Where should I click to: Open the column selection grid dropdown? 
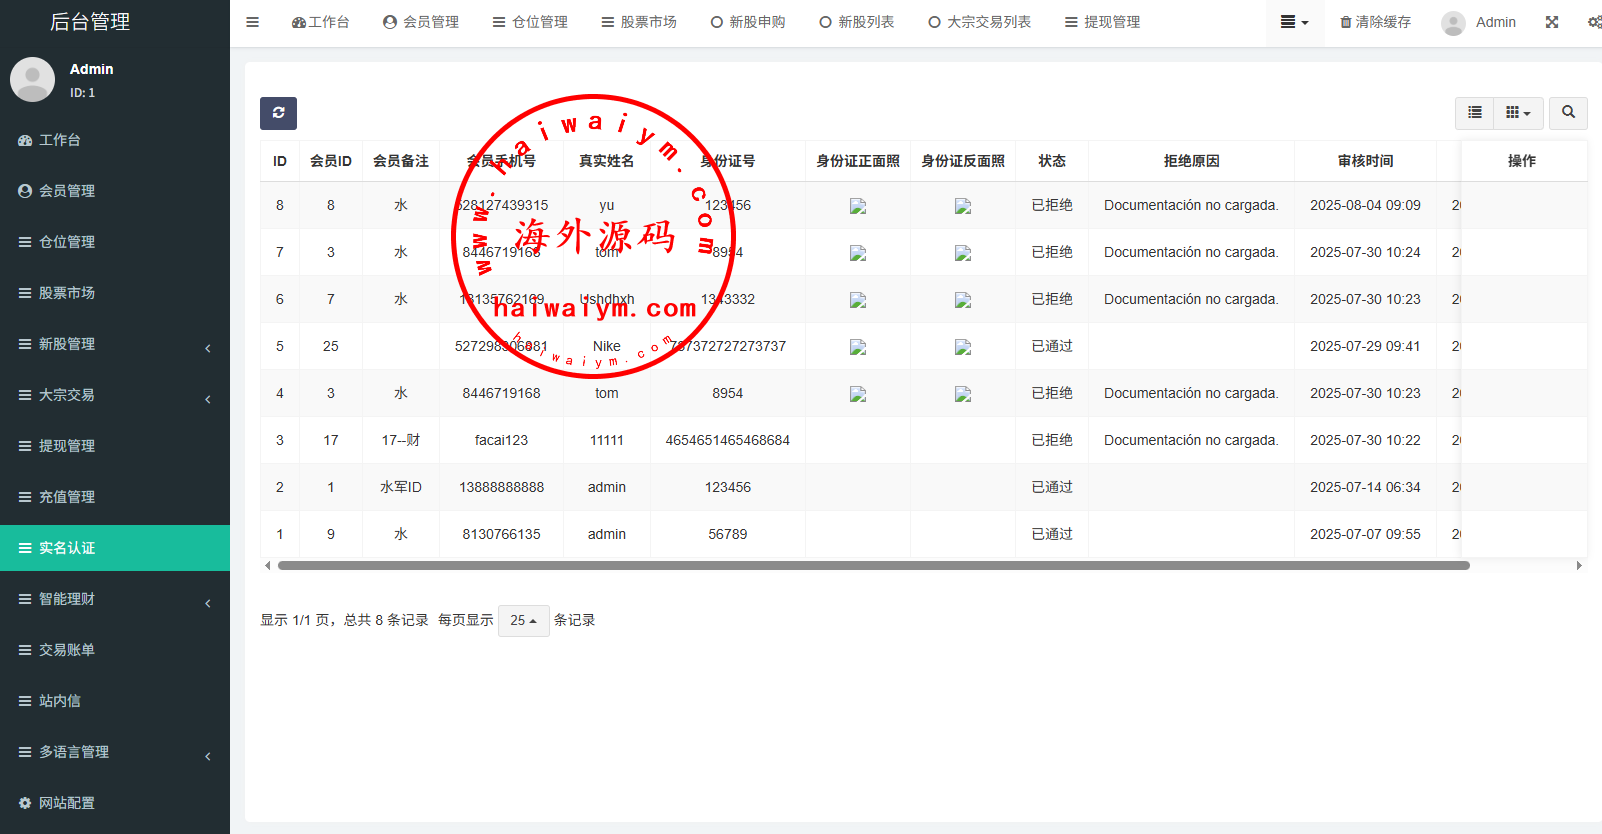pyautogui.click(x=1518, y=113)
